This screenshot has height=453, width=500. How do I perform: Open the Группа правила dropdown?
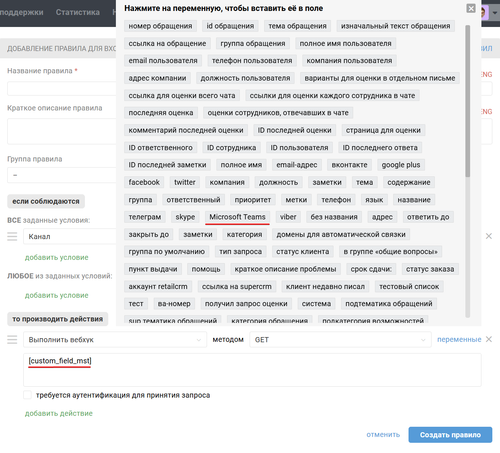click(x=62, y=175)
